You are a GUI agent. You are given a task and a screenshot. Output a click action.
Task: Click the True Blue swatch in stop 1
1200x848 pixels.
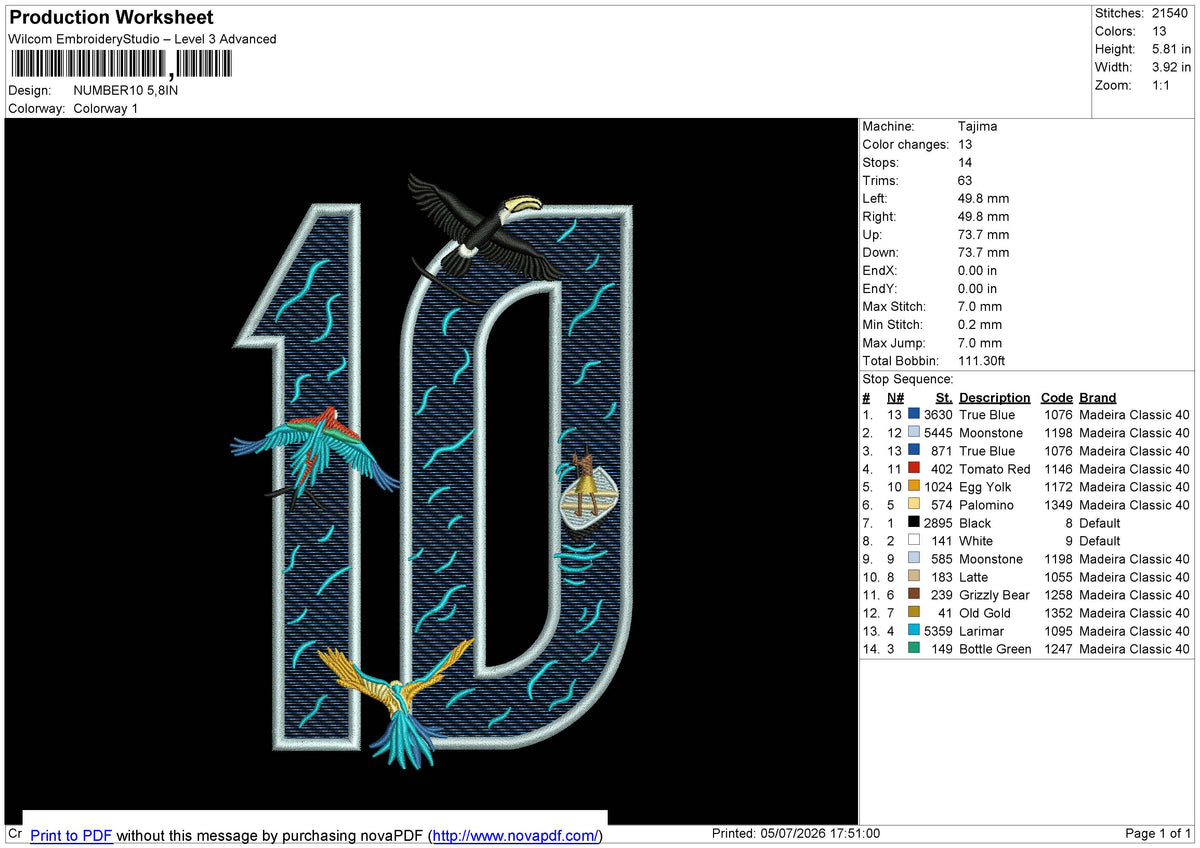(914, 414)
